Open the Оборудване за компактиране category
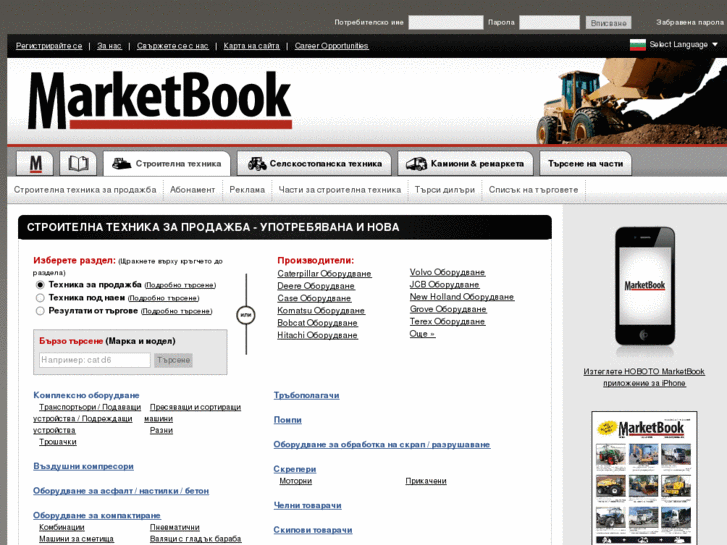The height and width of the screenshot is (545, 727). (x=97, y=515)
